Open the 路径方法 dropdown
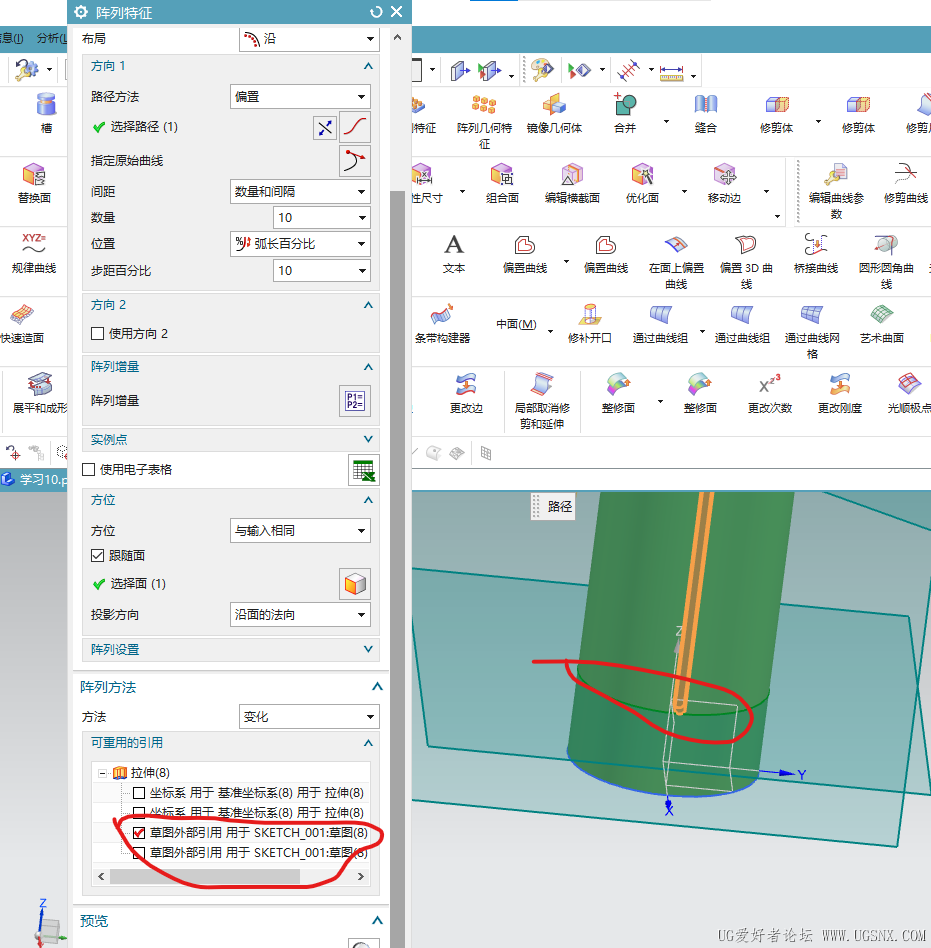Image resolution: width=931 pixels, height=948 pixels. coord(300,97)
